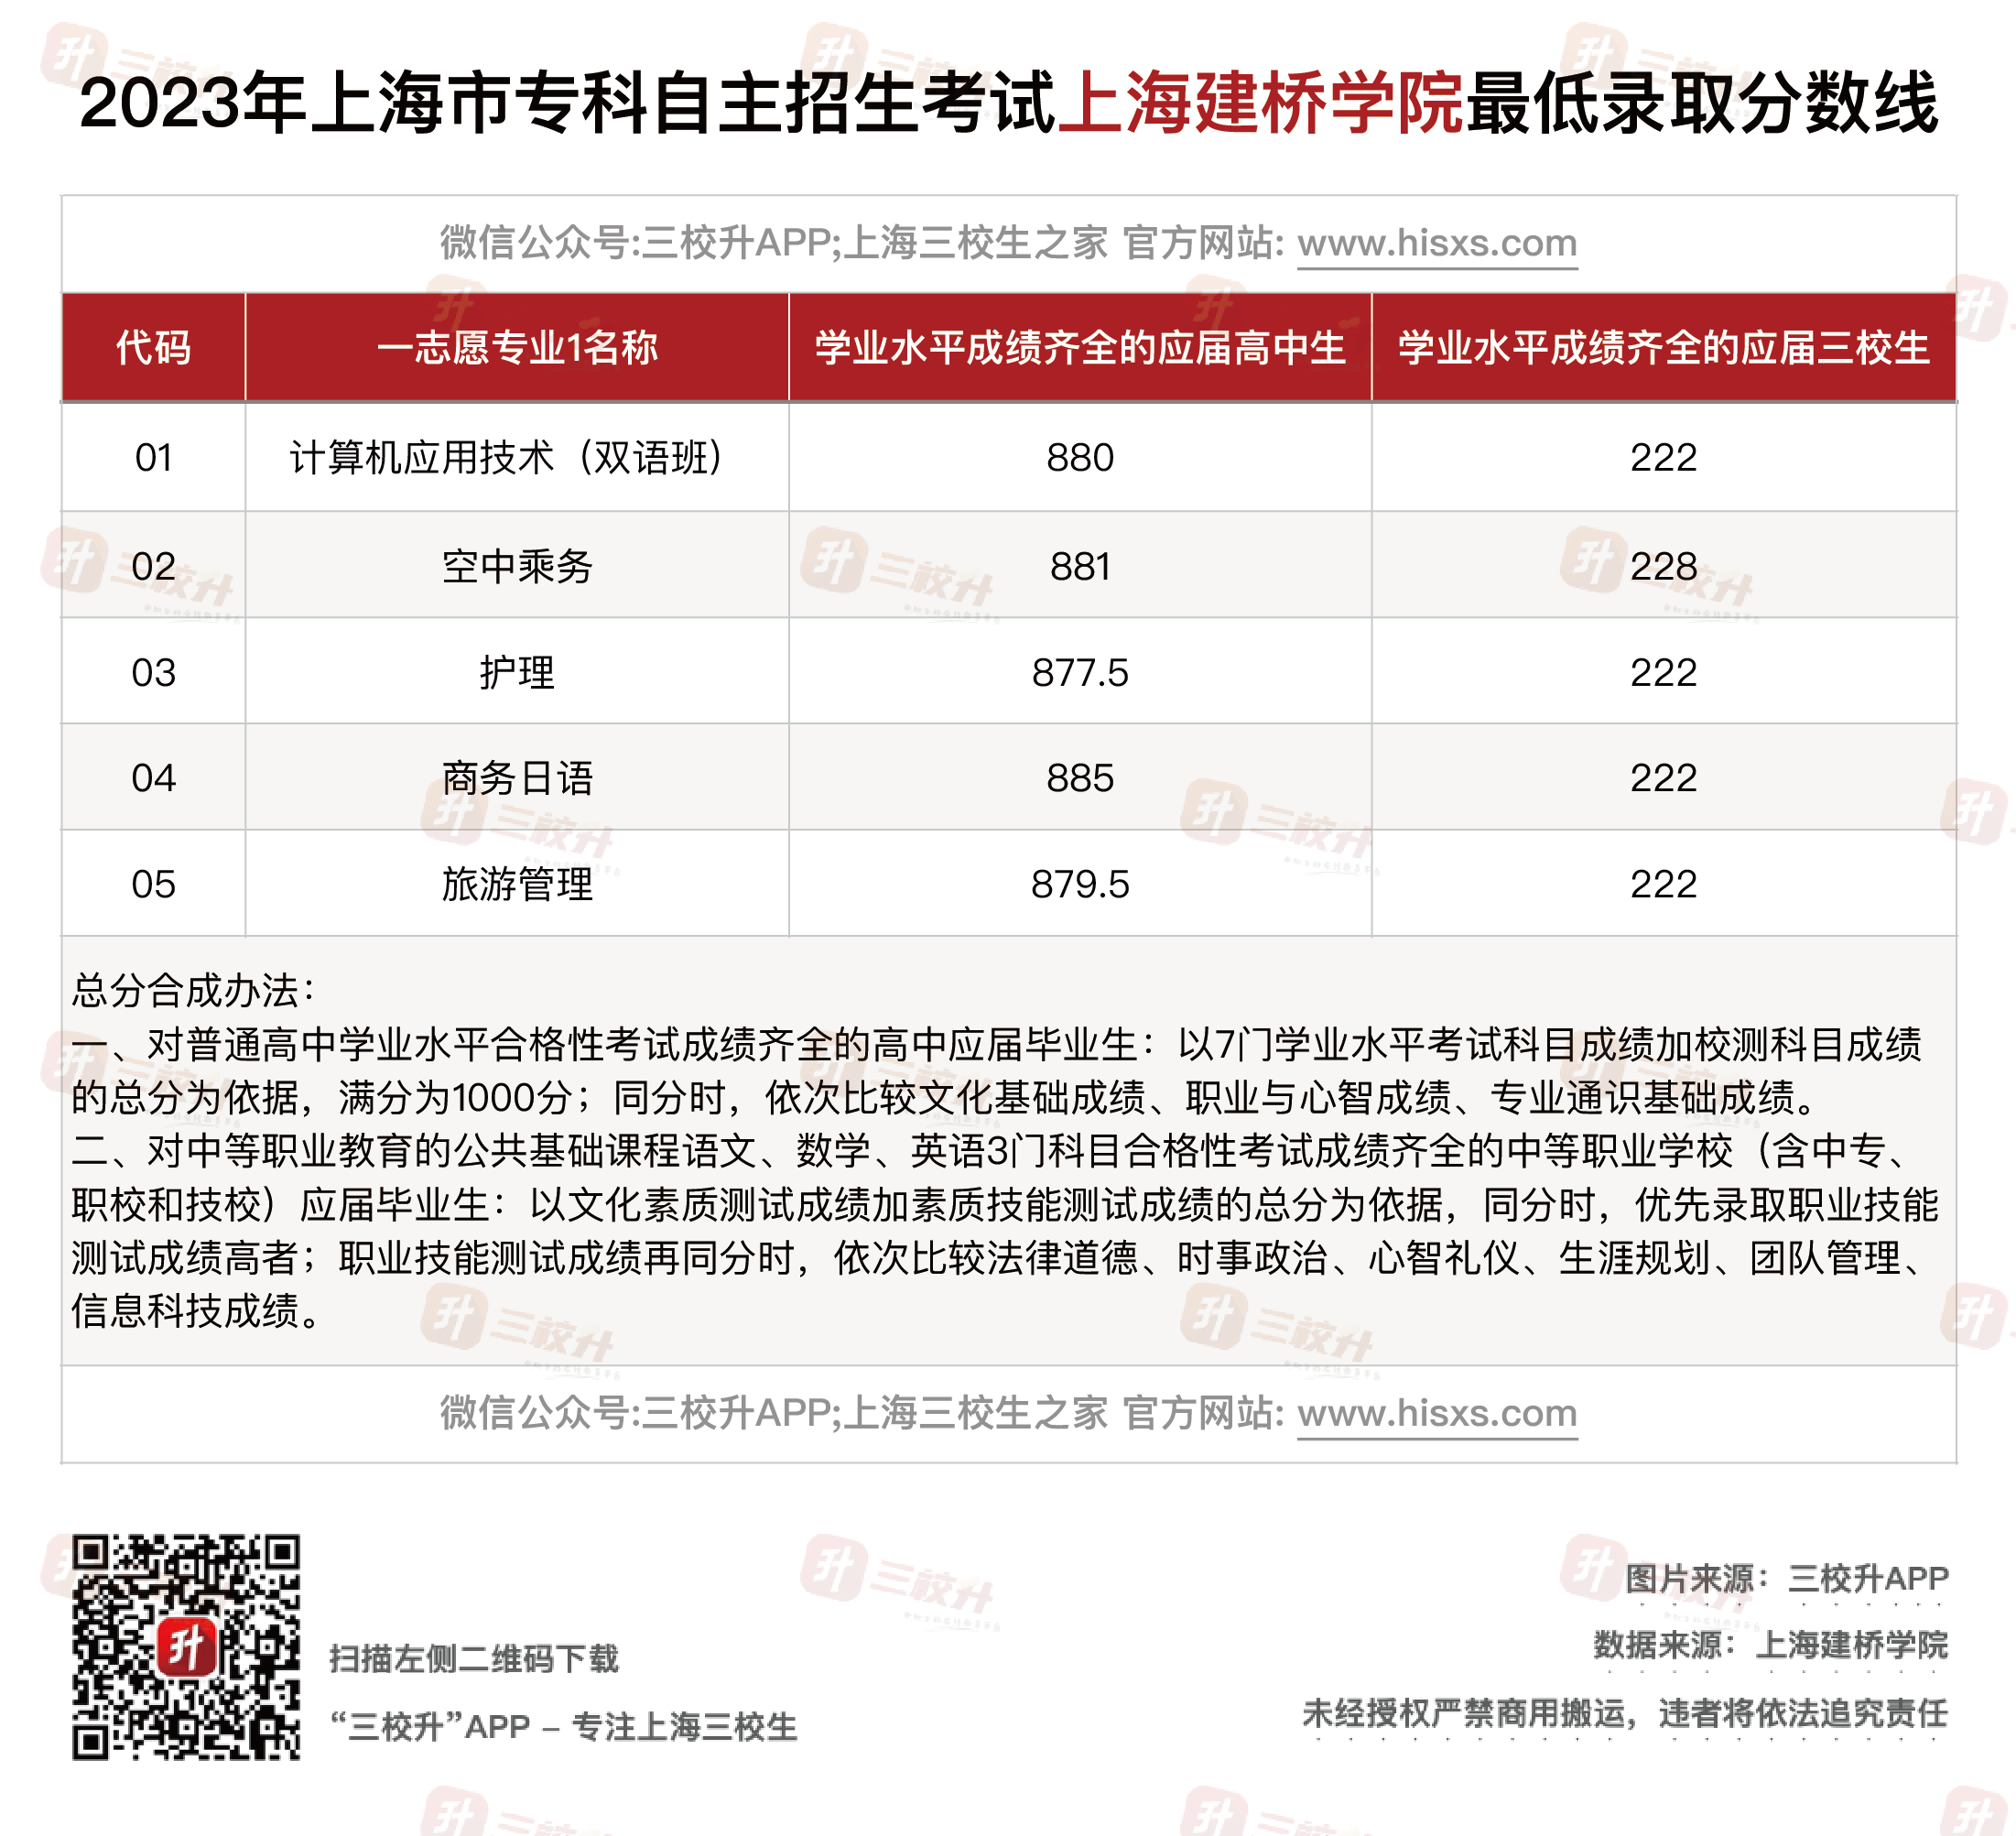Click the 学业水平成绩齐全的应届高中生 header

click(x=1080, y=348)
